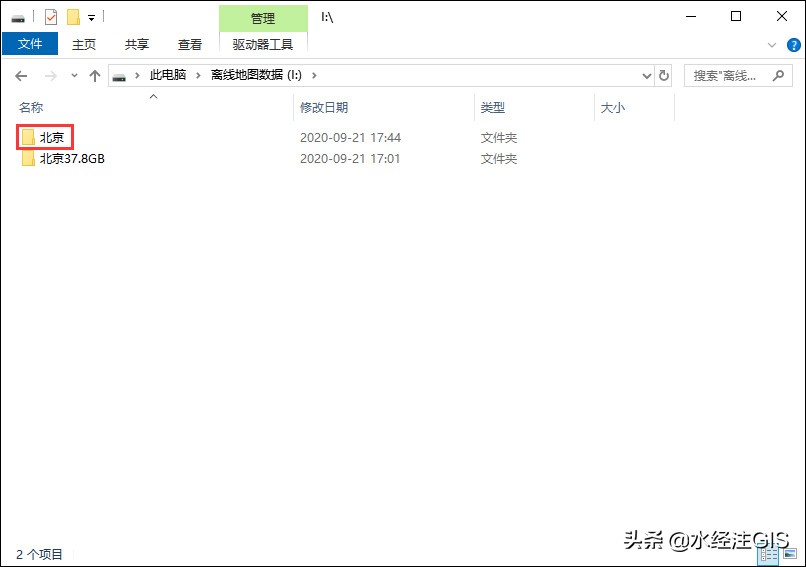Sort by the 类型 column header
Viewport: 806px width, 567px height.
tap(493, 107)
